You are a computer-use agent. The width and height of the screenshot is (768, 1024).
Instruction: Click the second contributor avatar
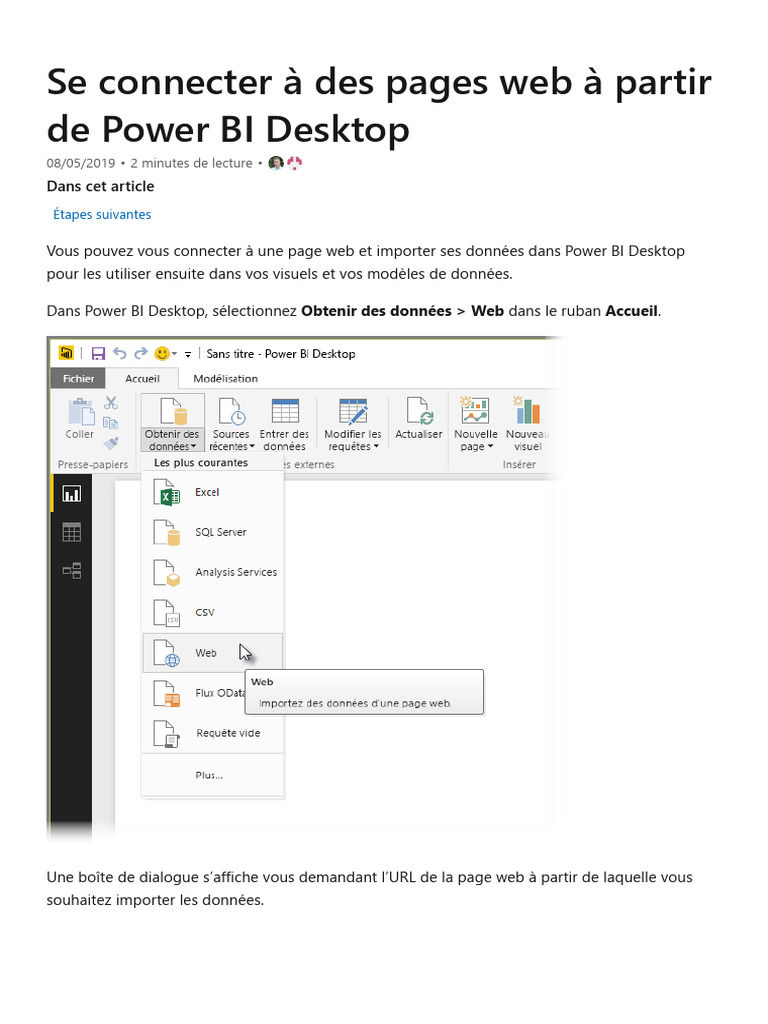coord(295,163)
